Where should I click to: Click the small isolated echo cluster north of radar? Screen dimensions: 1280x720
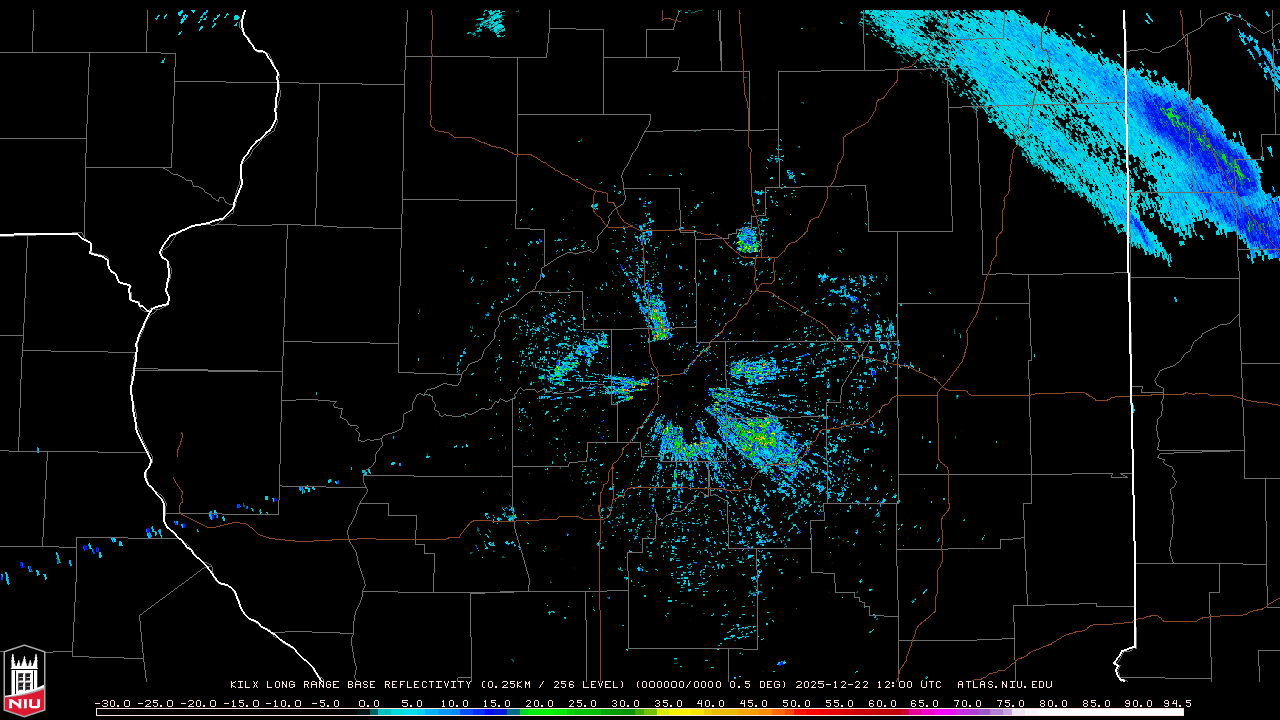pyautogui.click(x=747, y=240)
